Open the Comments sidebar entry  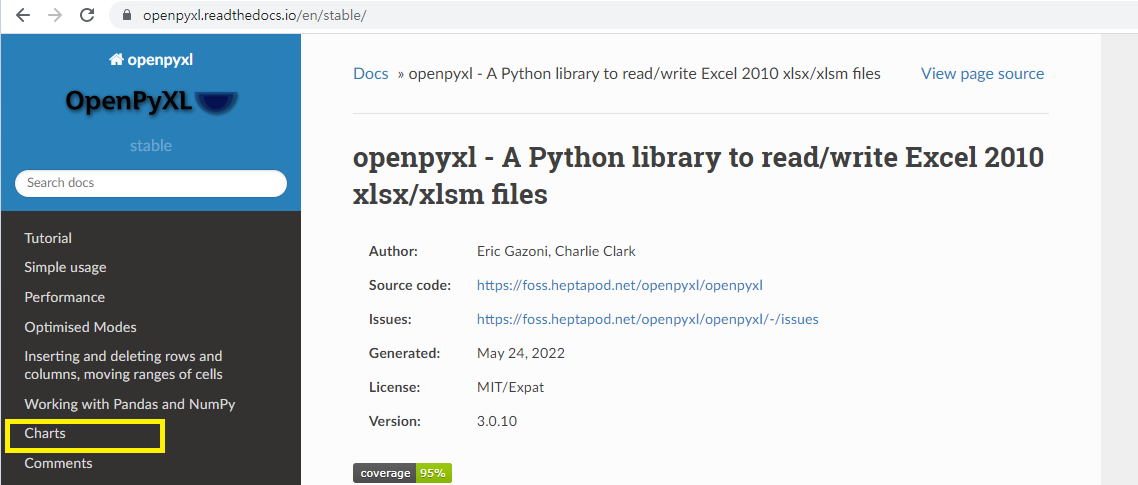pos(58,463)
